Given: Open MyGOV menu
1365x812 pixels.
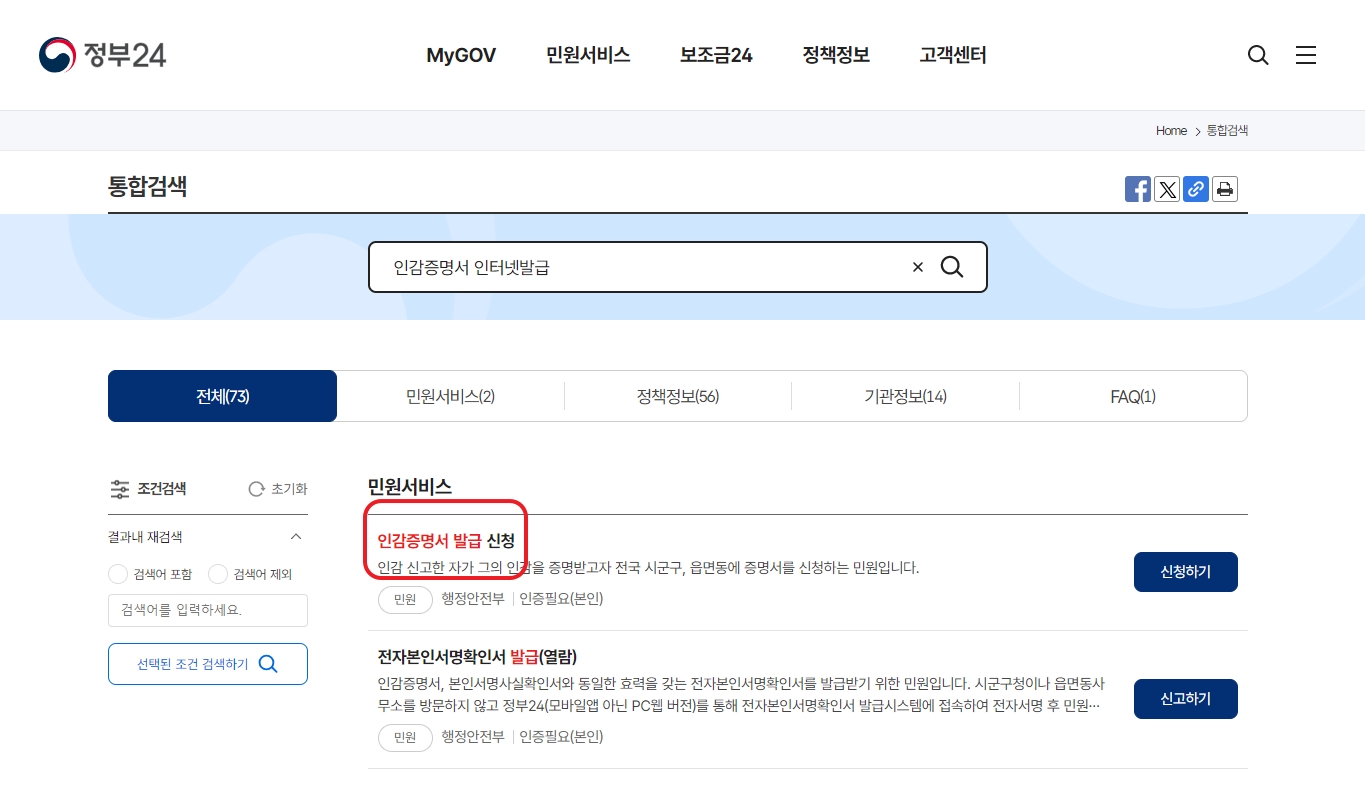Looking at the screenshot, I should point(461,55).
